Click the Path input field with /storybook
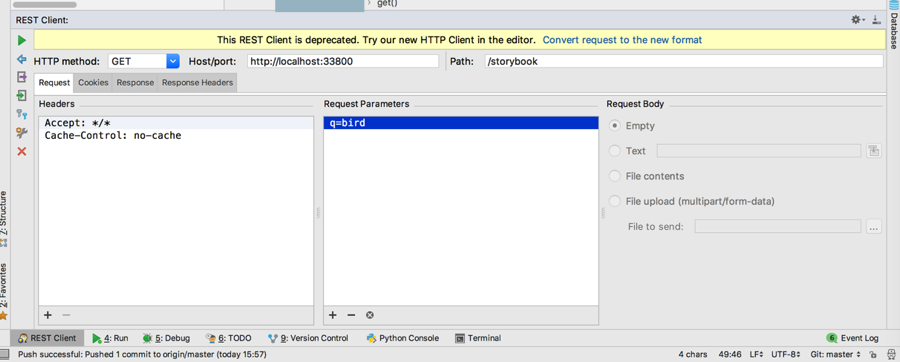 (x=684, y=61)
